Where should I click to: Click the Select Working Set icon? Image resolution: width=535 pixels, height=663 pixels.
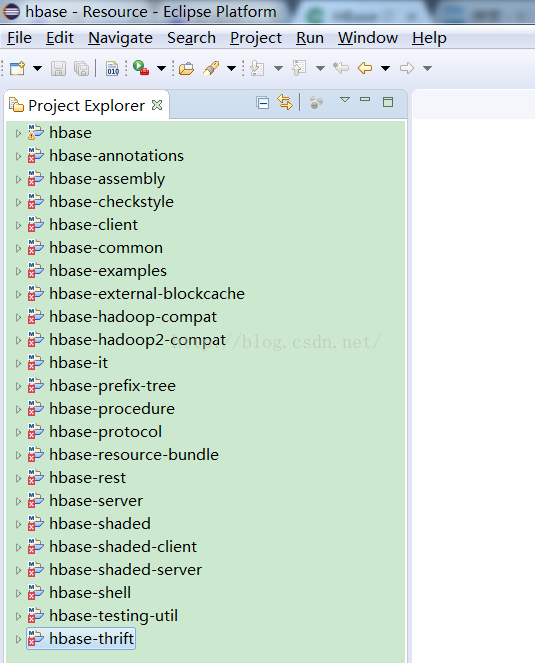(x=316, y=103)
